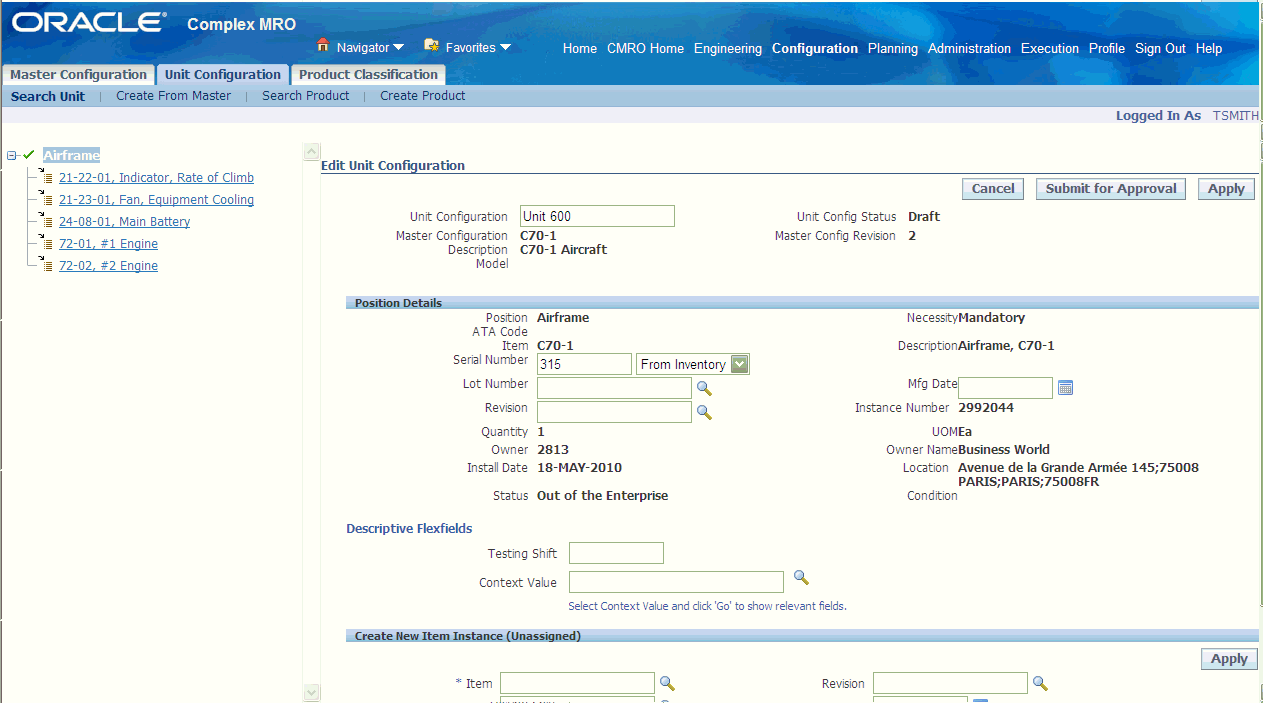The image size is (1263, 703).
Task: Open the Navigator dropdown menu
Action: pos(370,47)
